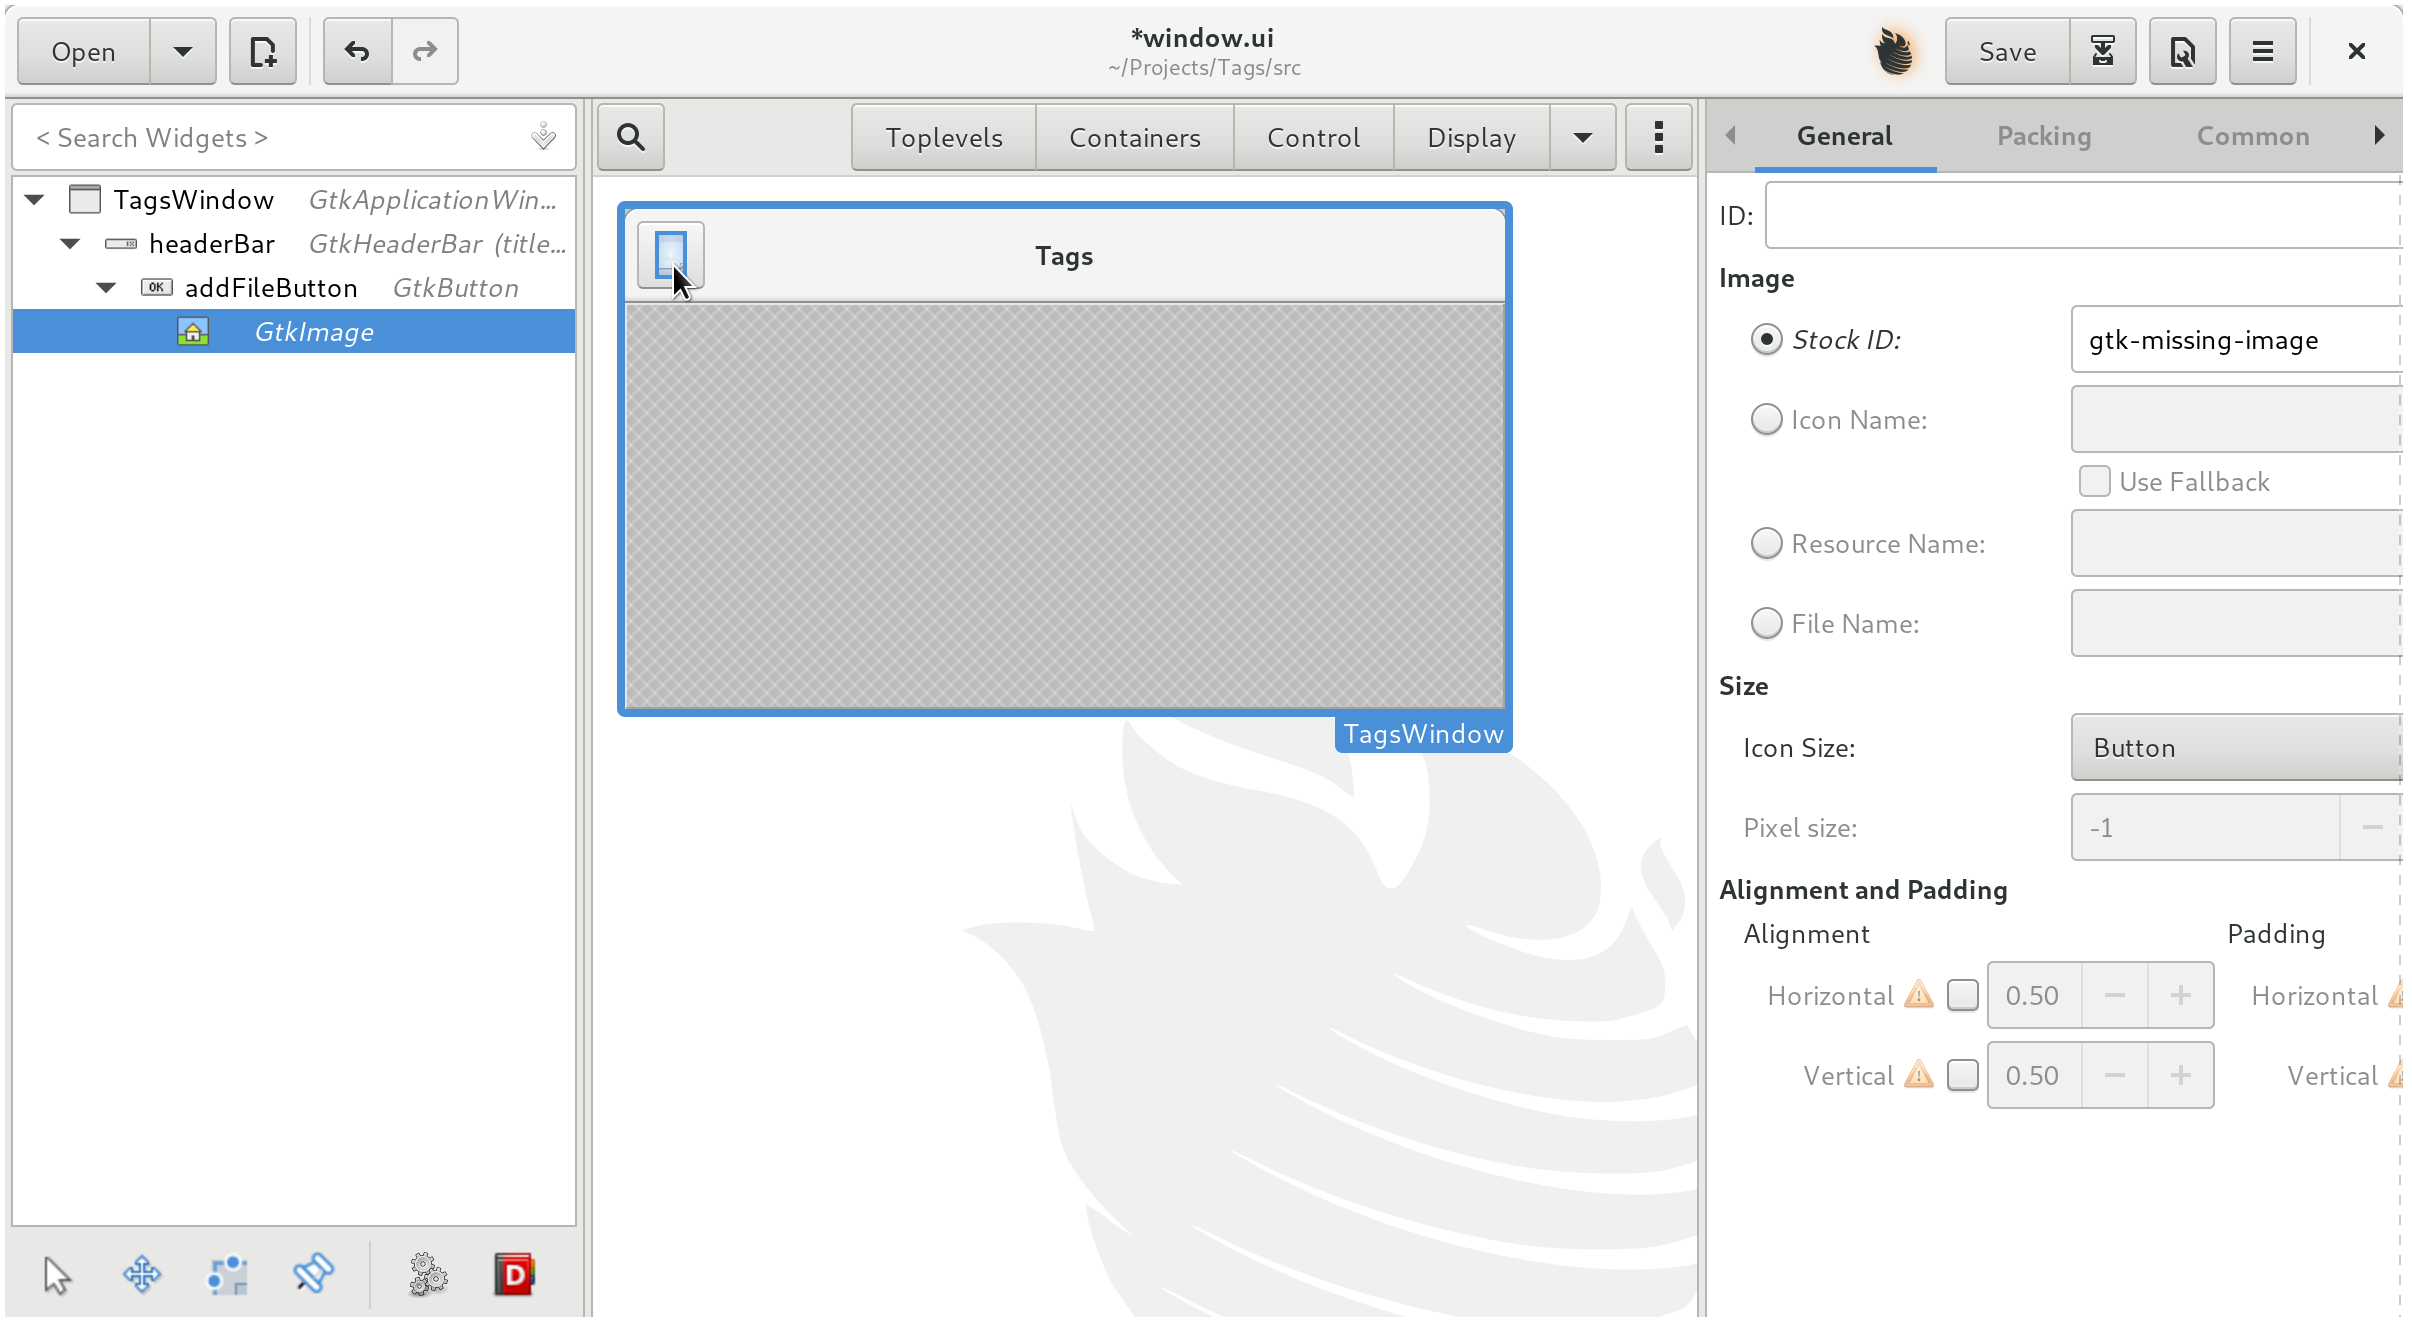Increase vertical alignment with plus button

pos(2181,1075)
